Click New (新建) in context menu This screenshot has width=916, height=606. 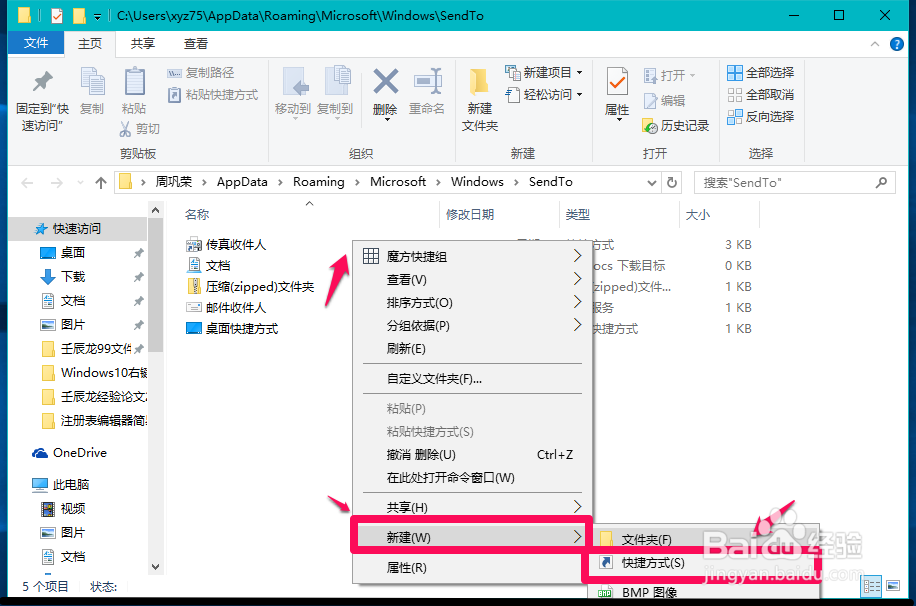point(471,537)
